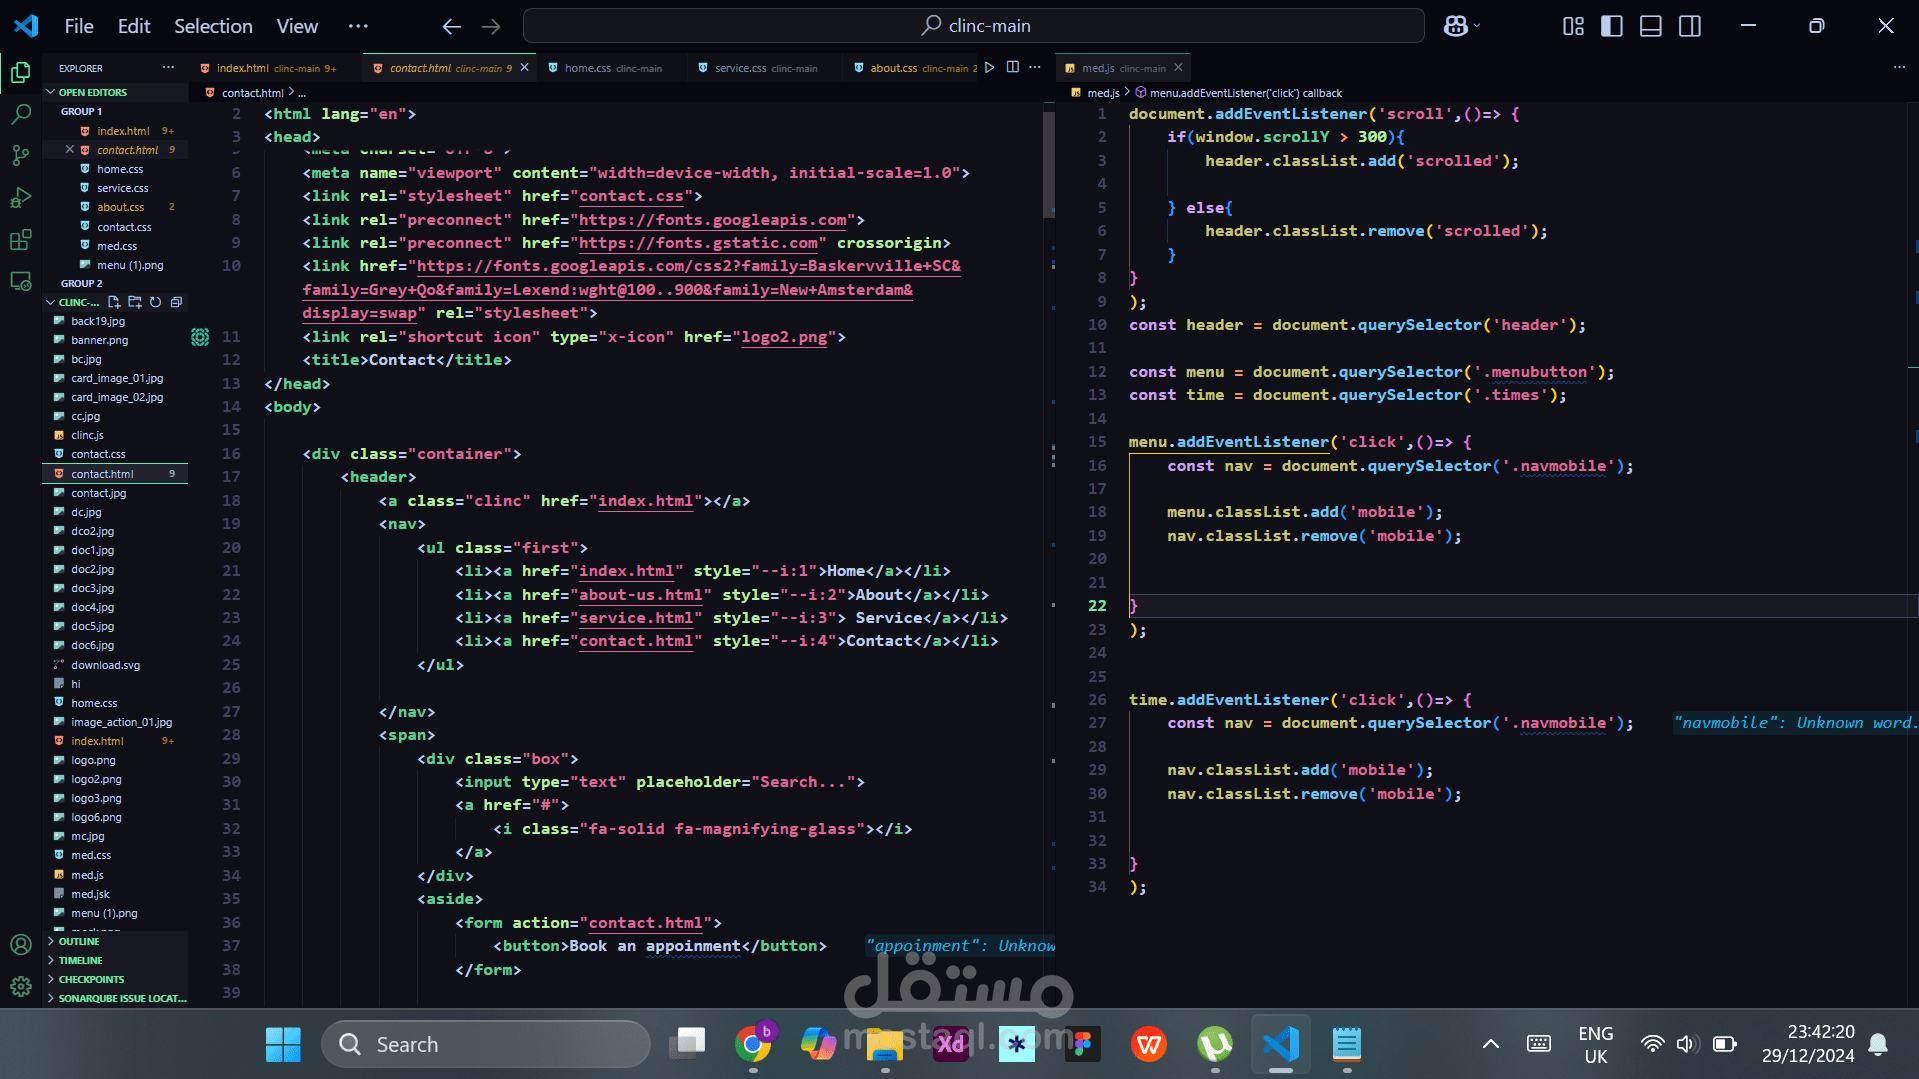
Task: Run the file with the play icon
Action: 989,68
